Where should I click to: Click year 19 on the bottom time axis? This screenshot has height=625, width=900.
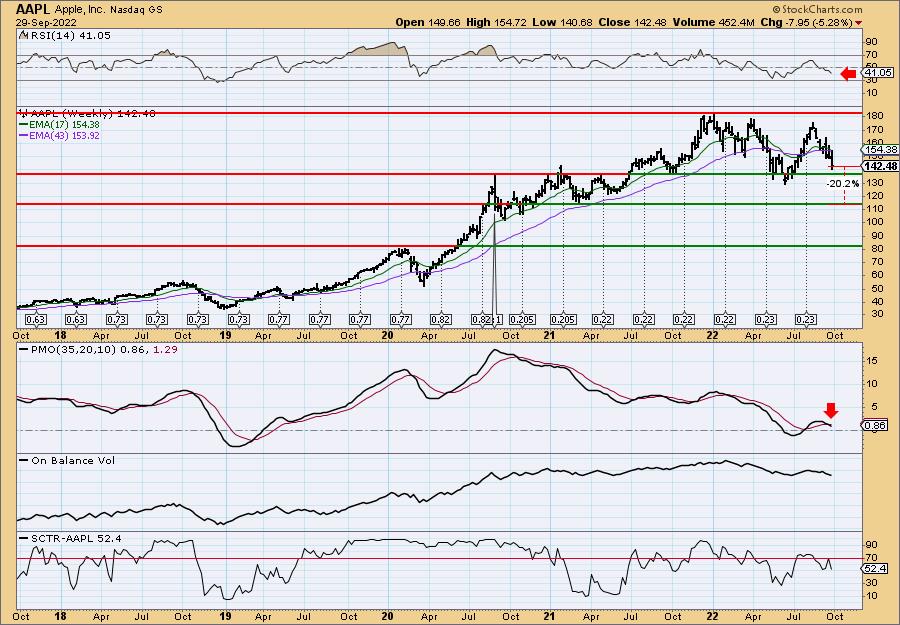(224, 616)
